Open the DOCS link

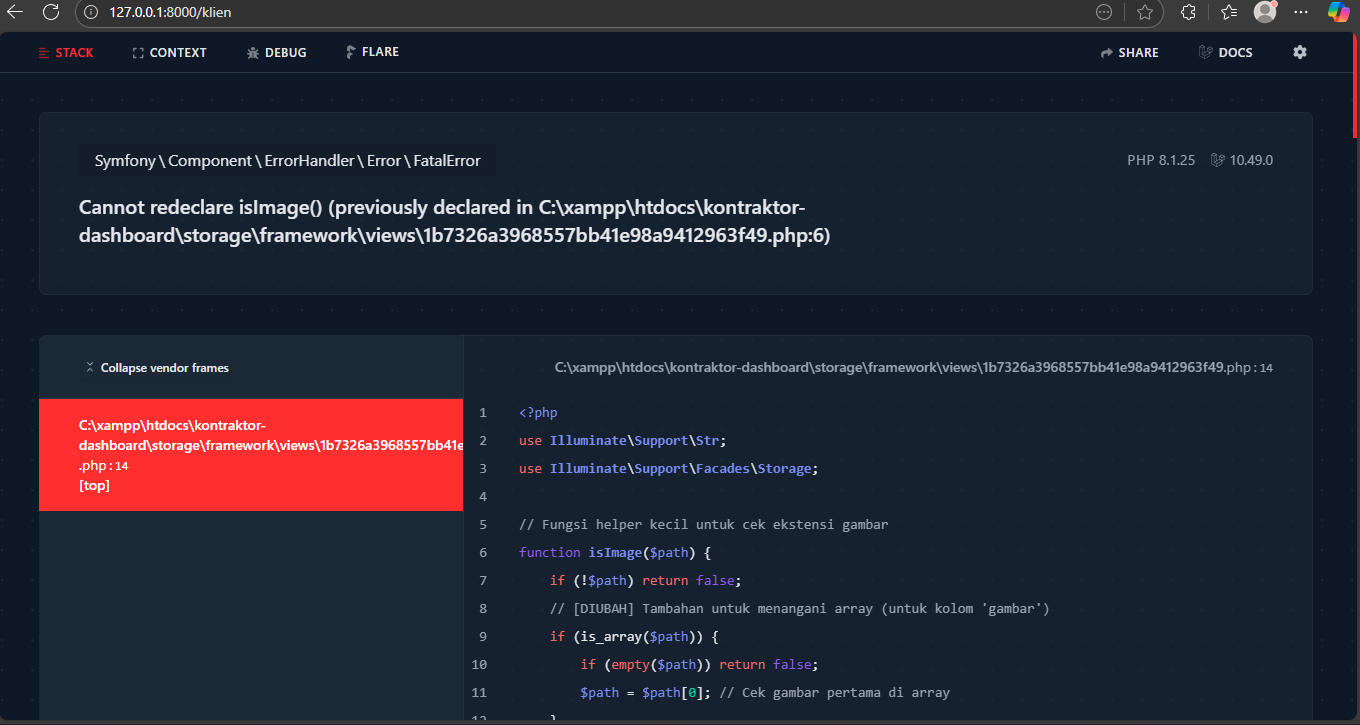pos(1225,53)
